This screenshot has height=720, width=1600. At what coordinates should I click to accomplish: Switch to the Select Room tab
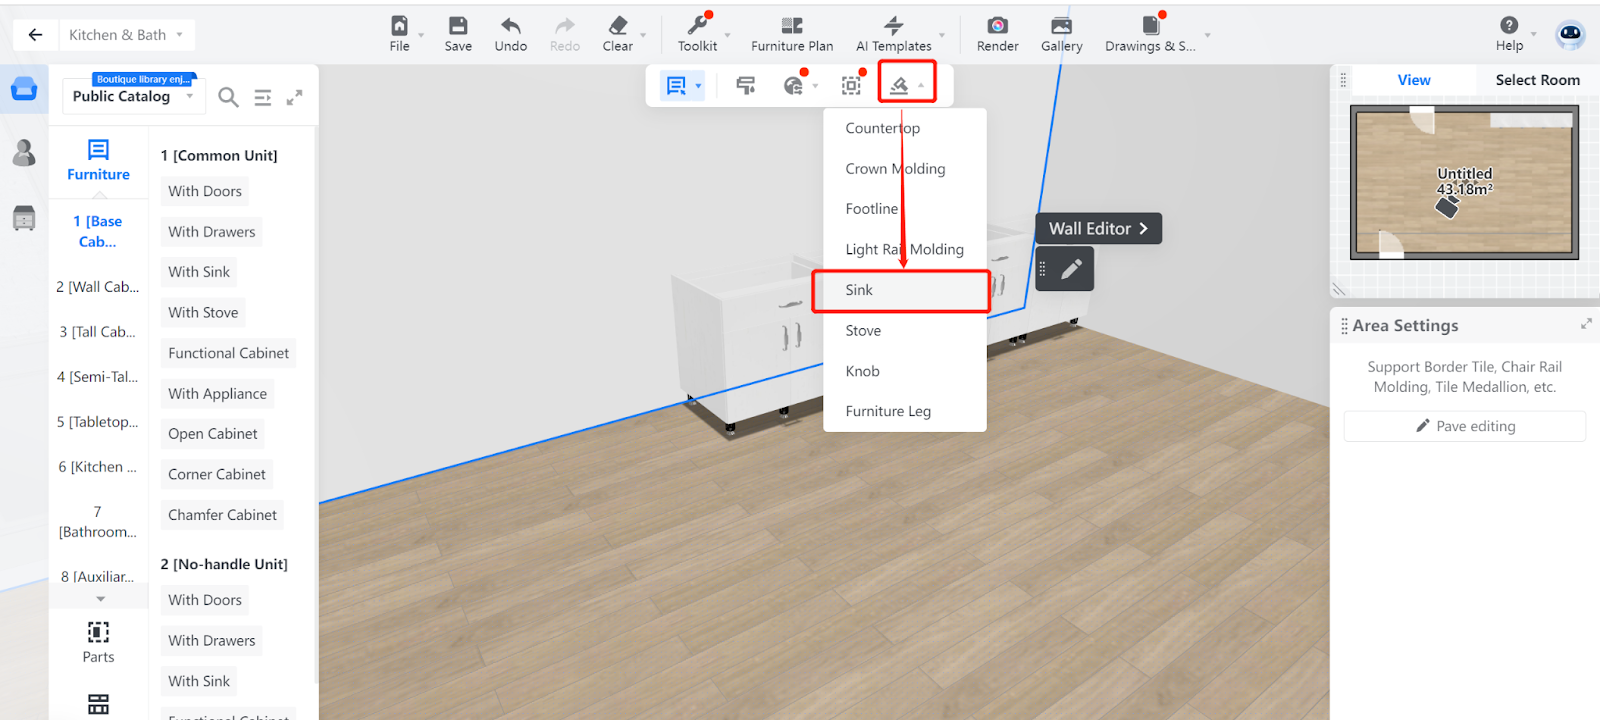[x=1537, y=80]
